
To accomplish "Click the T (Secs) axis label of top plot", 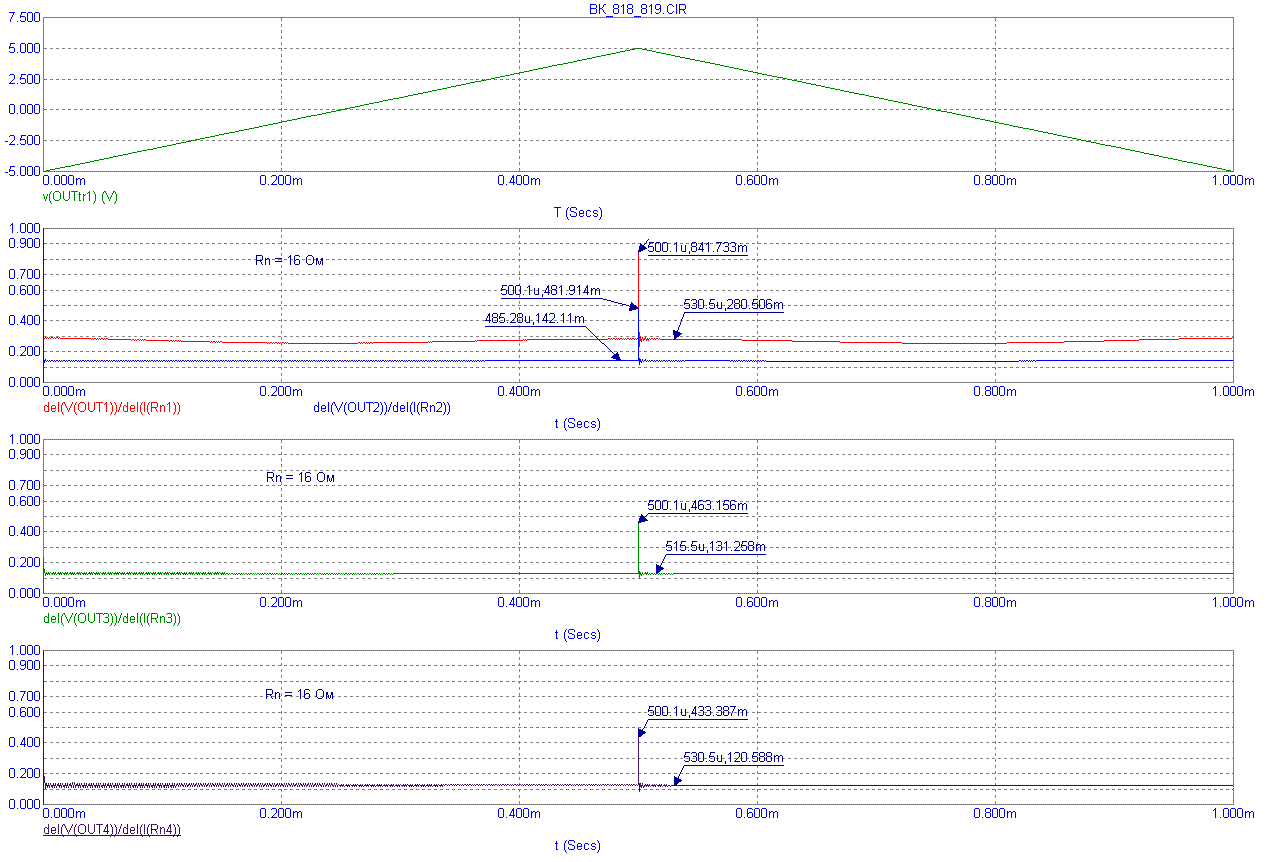I will pos(578,212).
